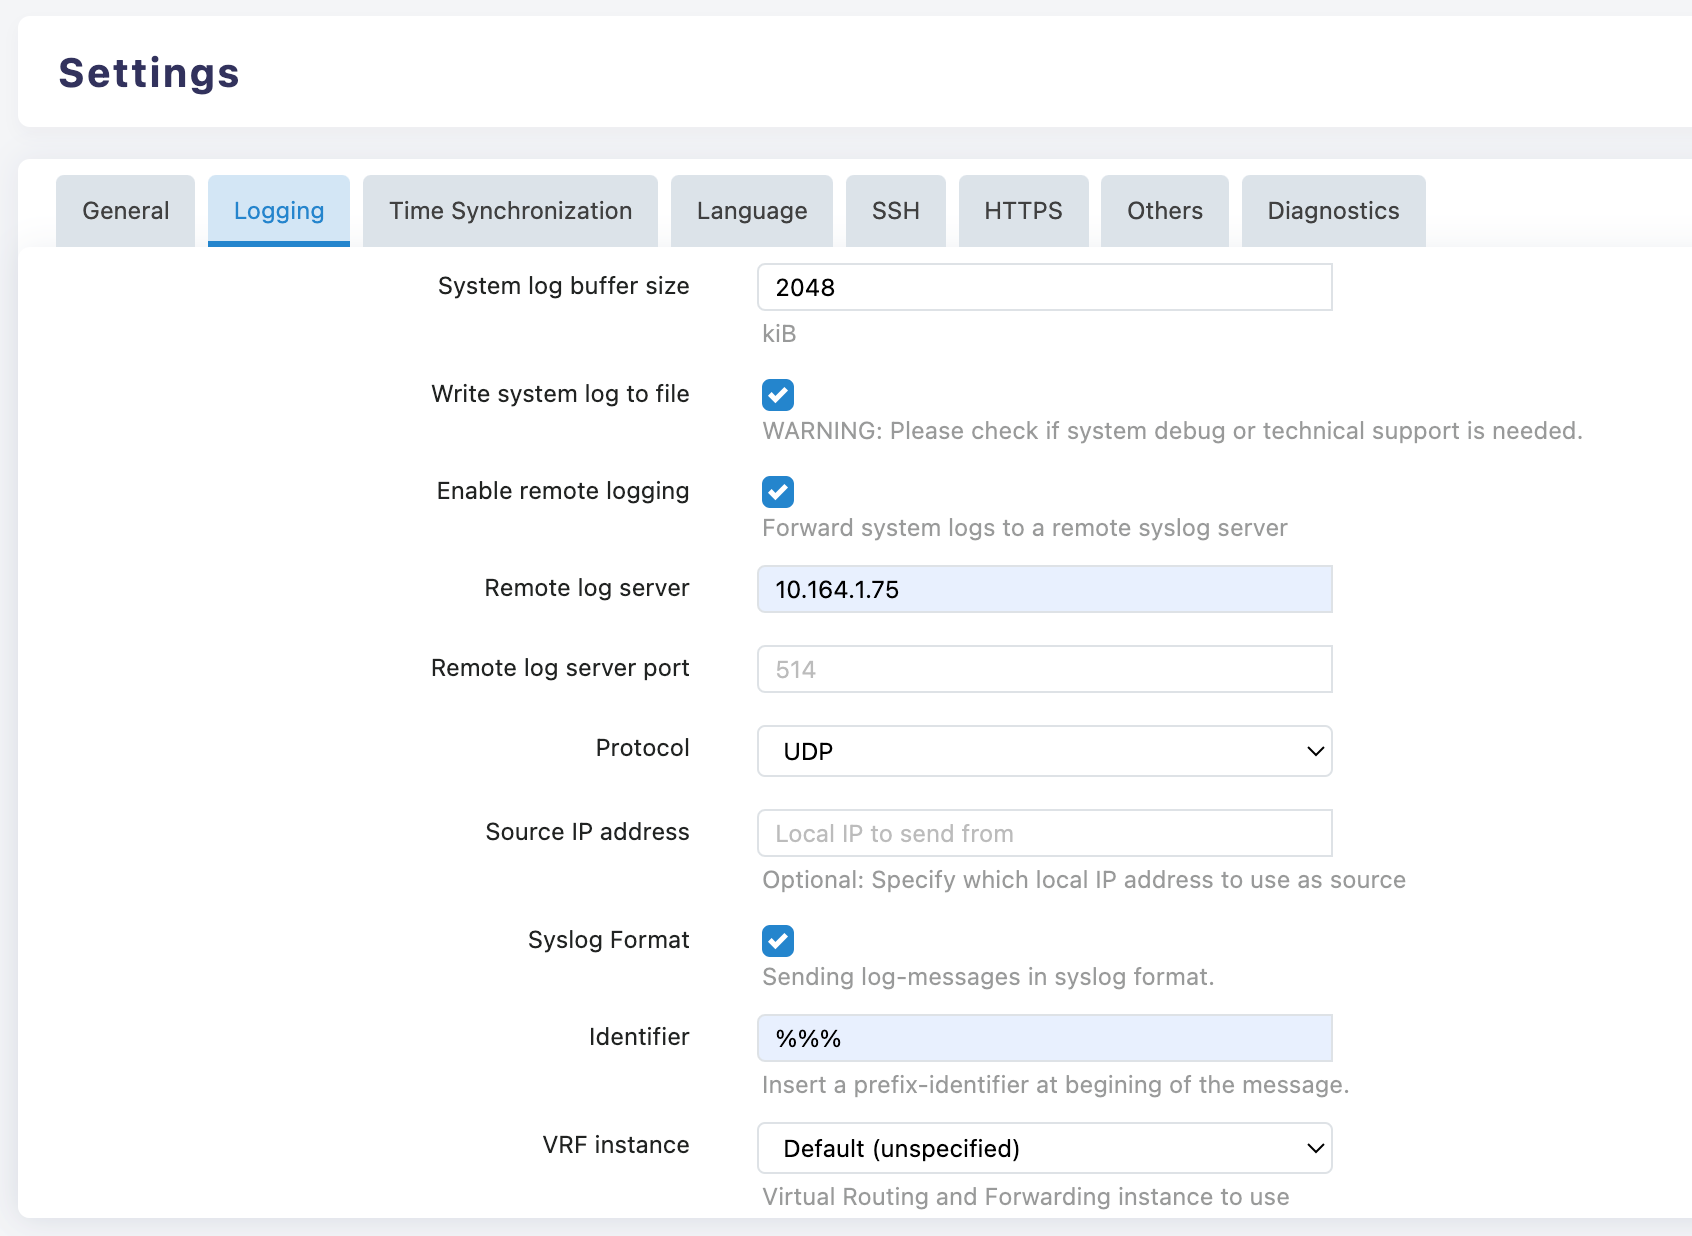This screenshot has width=1692, height=1236.
Task: Click the Protocol dropdown chevron arrow
Action: pos(1315,751)
